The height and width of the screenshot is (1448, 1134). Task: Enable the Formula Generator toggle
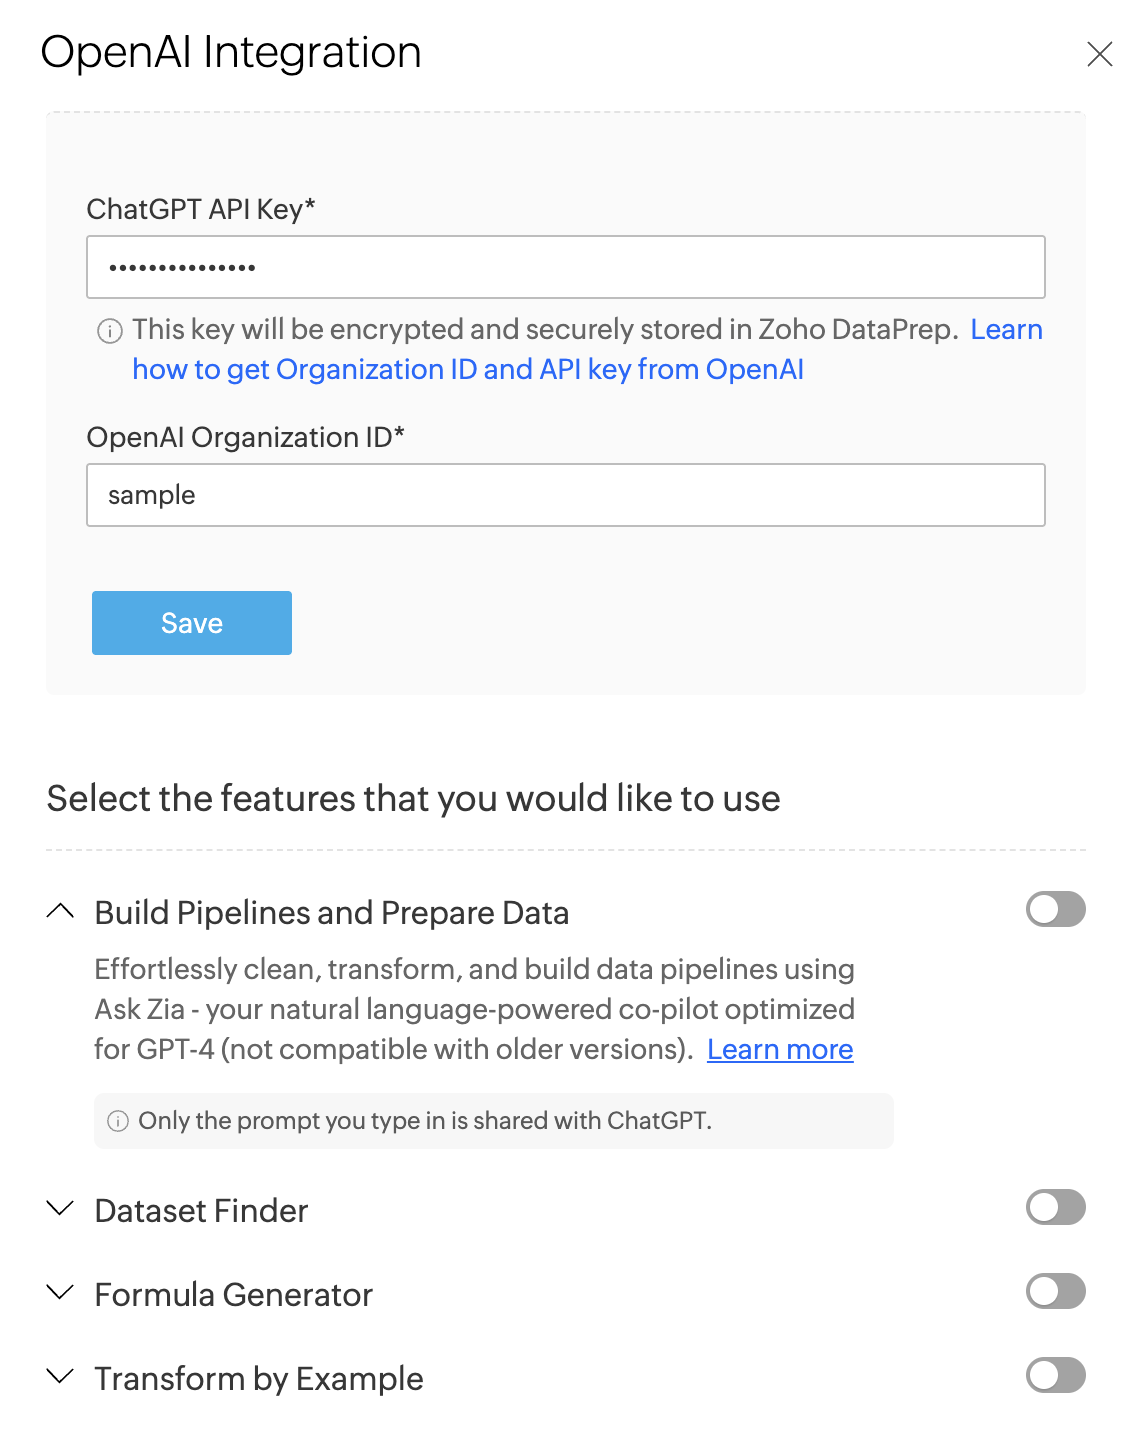pyautogui.click(x=1055, y=1291)
